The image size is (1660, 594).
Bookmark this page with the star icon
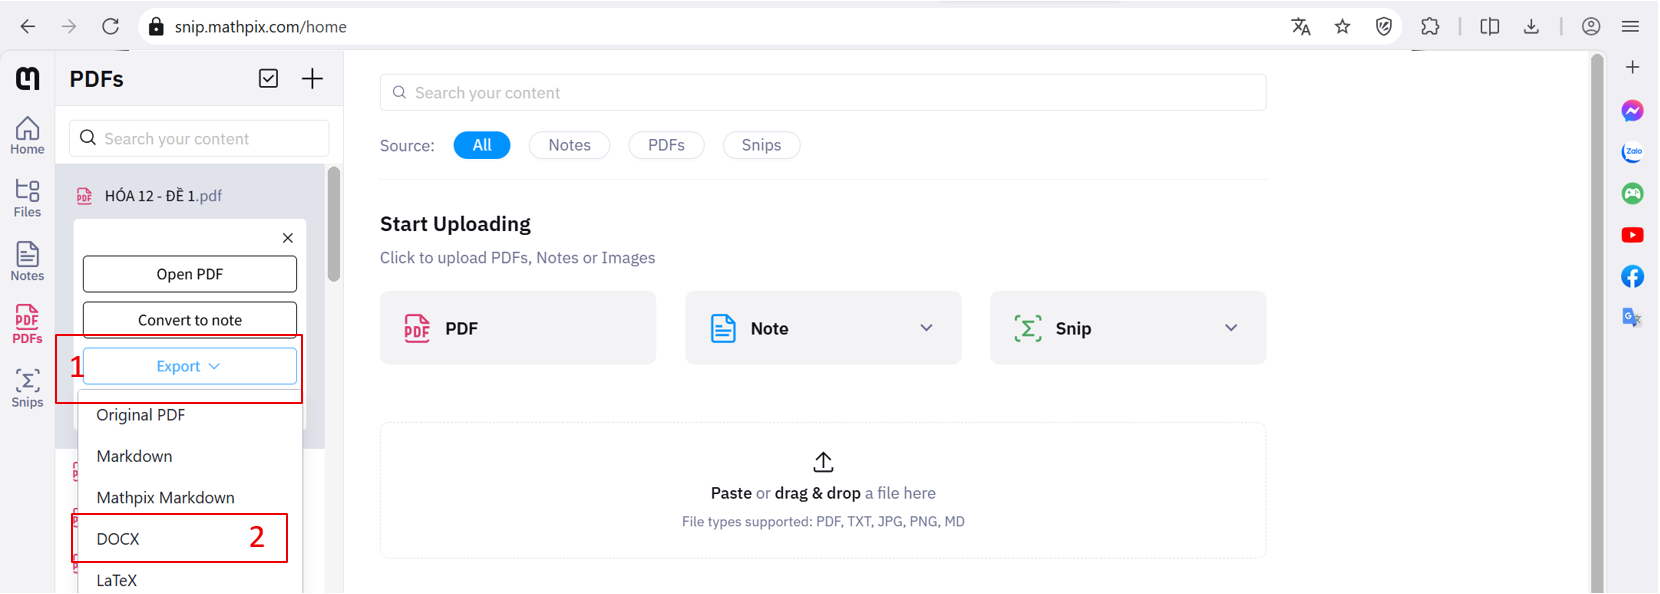(x=1342, y=27)
